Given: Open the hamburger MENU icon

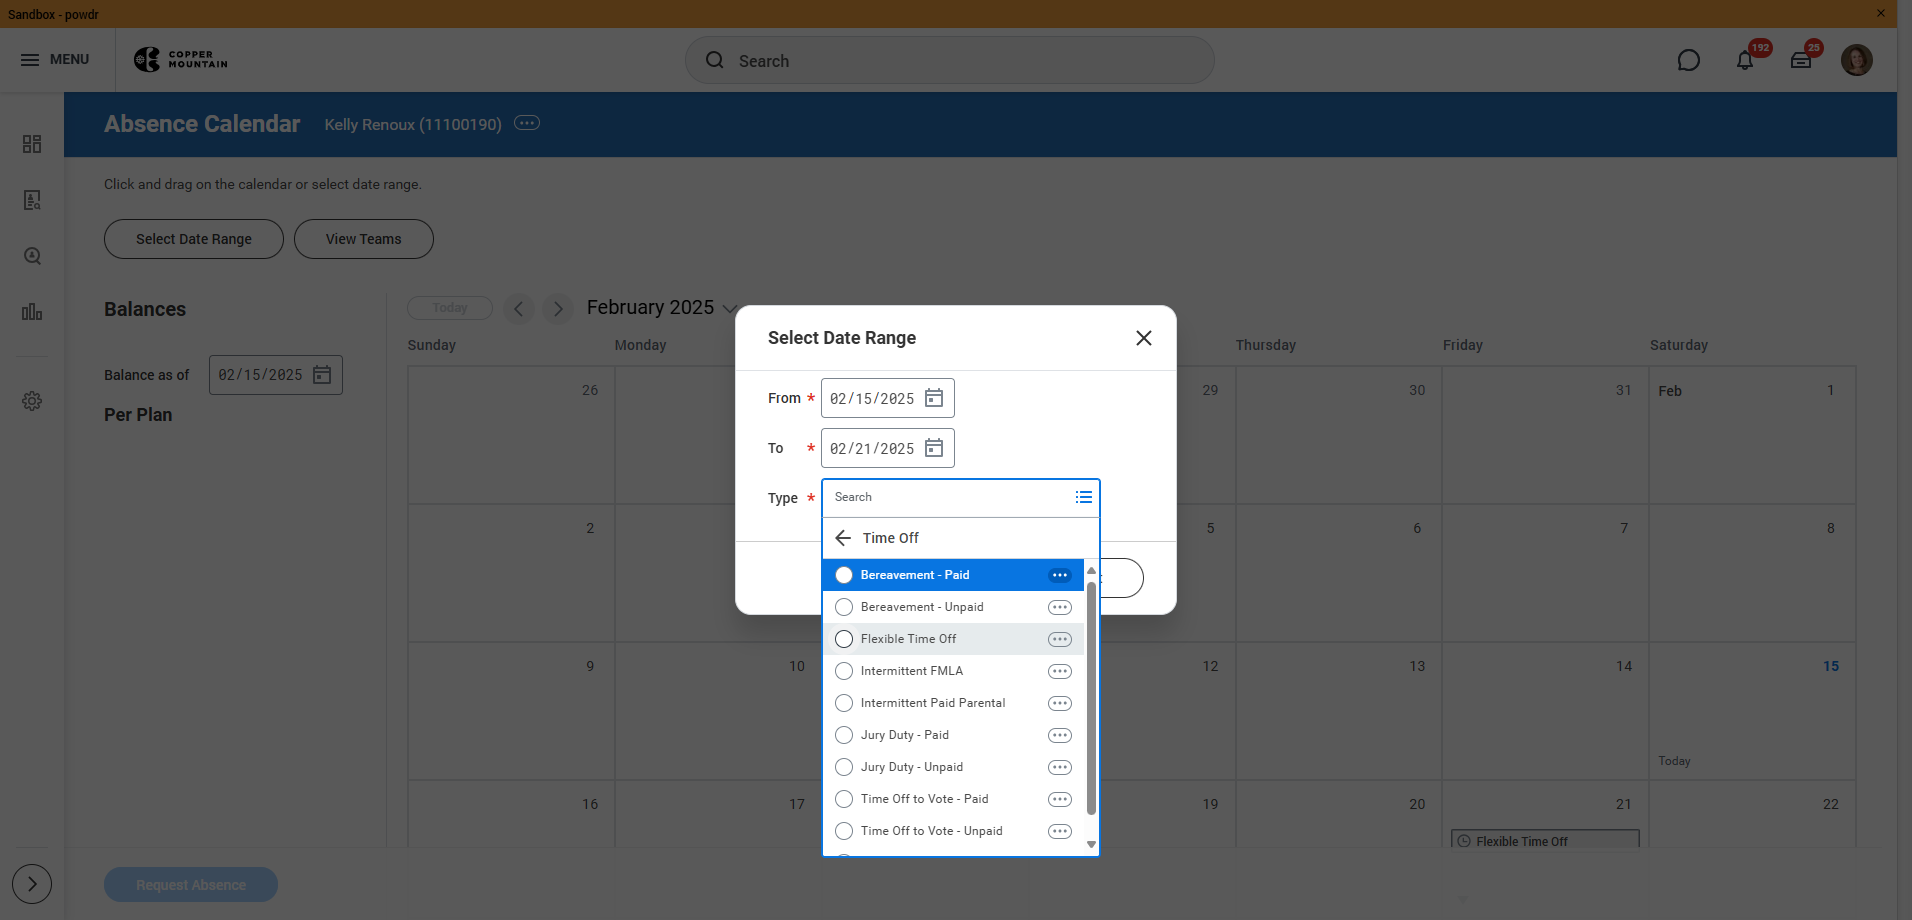Looking at the screenshot, I should [x=30, y=60].
